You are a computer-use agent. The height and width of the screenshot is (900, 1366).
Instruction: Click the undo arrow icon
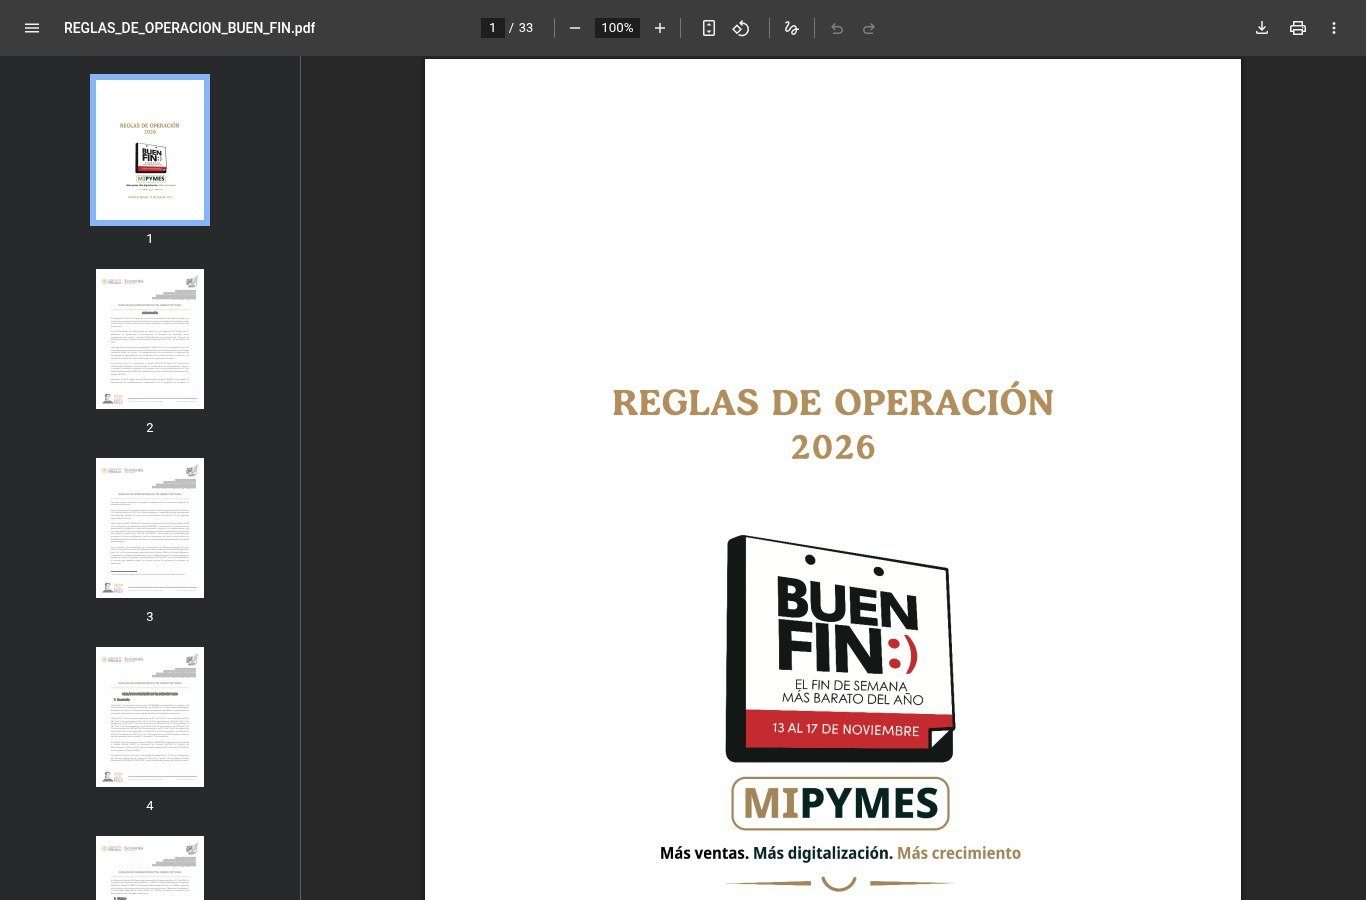(x=837, y=28)
